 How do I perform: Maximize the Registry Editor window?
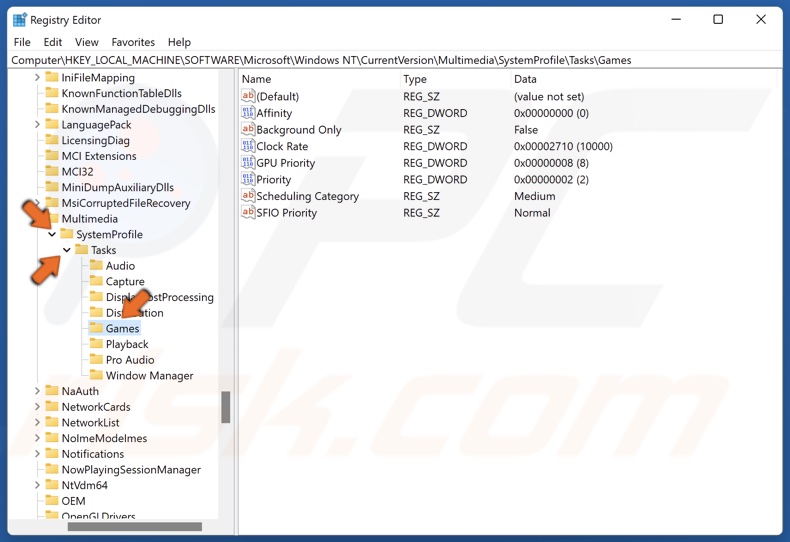[x=718, y=20]
